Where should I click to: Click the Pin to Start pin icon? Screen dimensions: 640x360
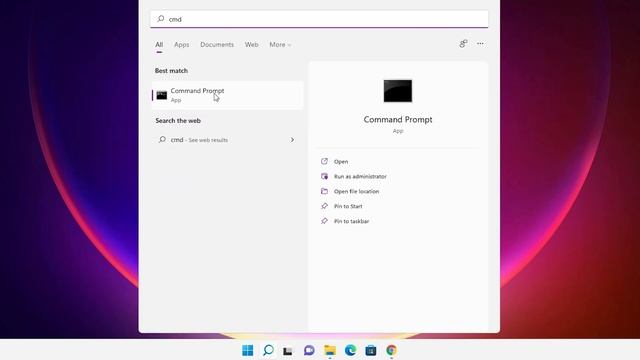tap(324, 206)
